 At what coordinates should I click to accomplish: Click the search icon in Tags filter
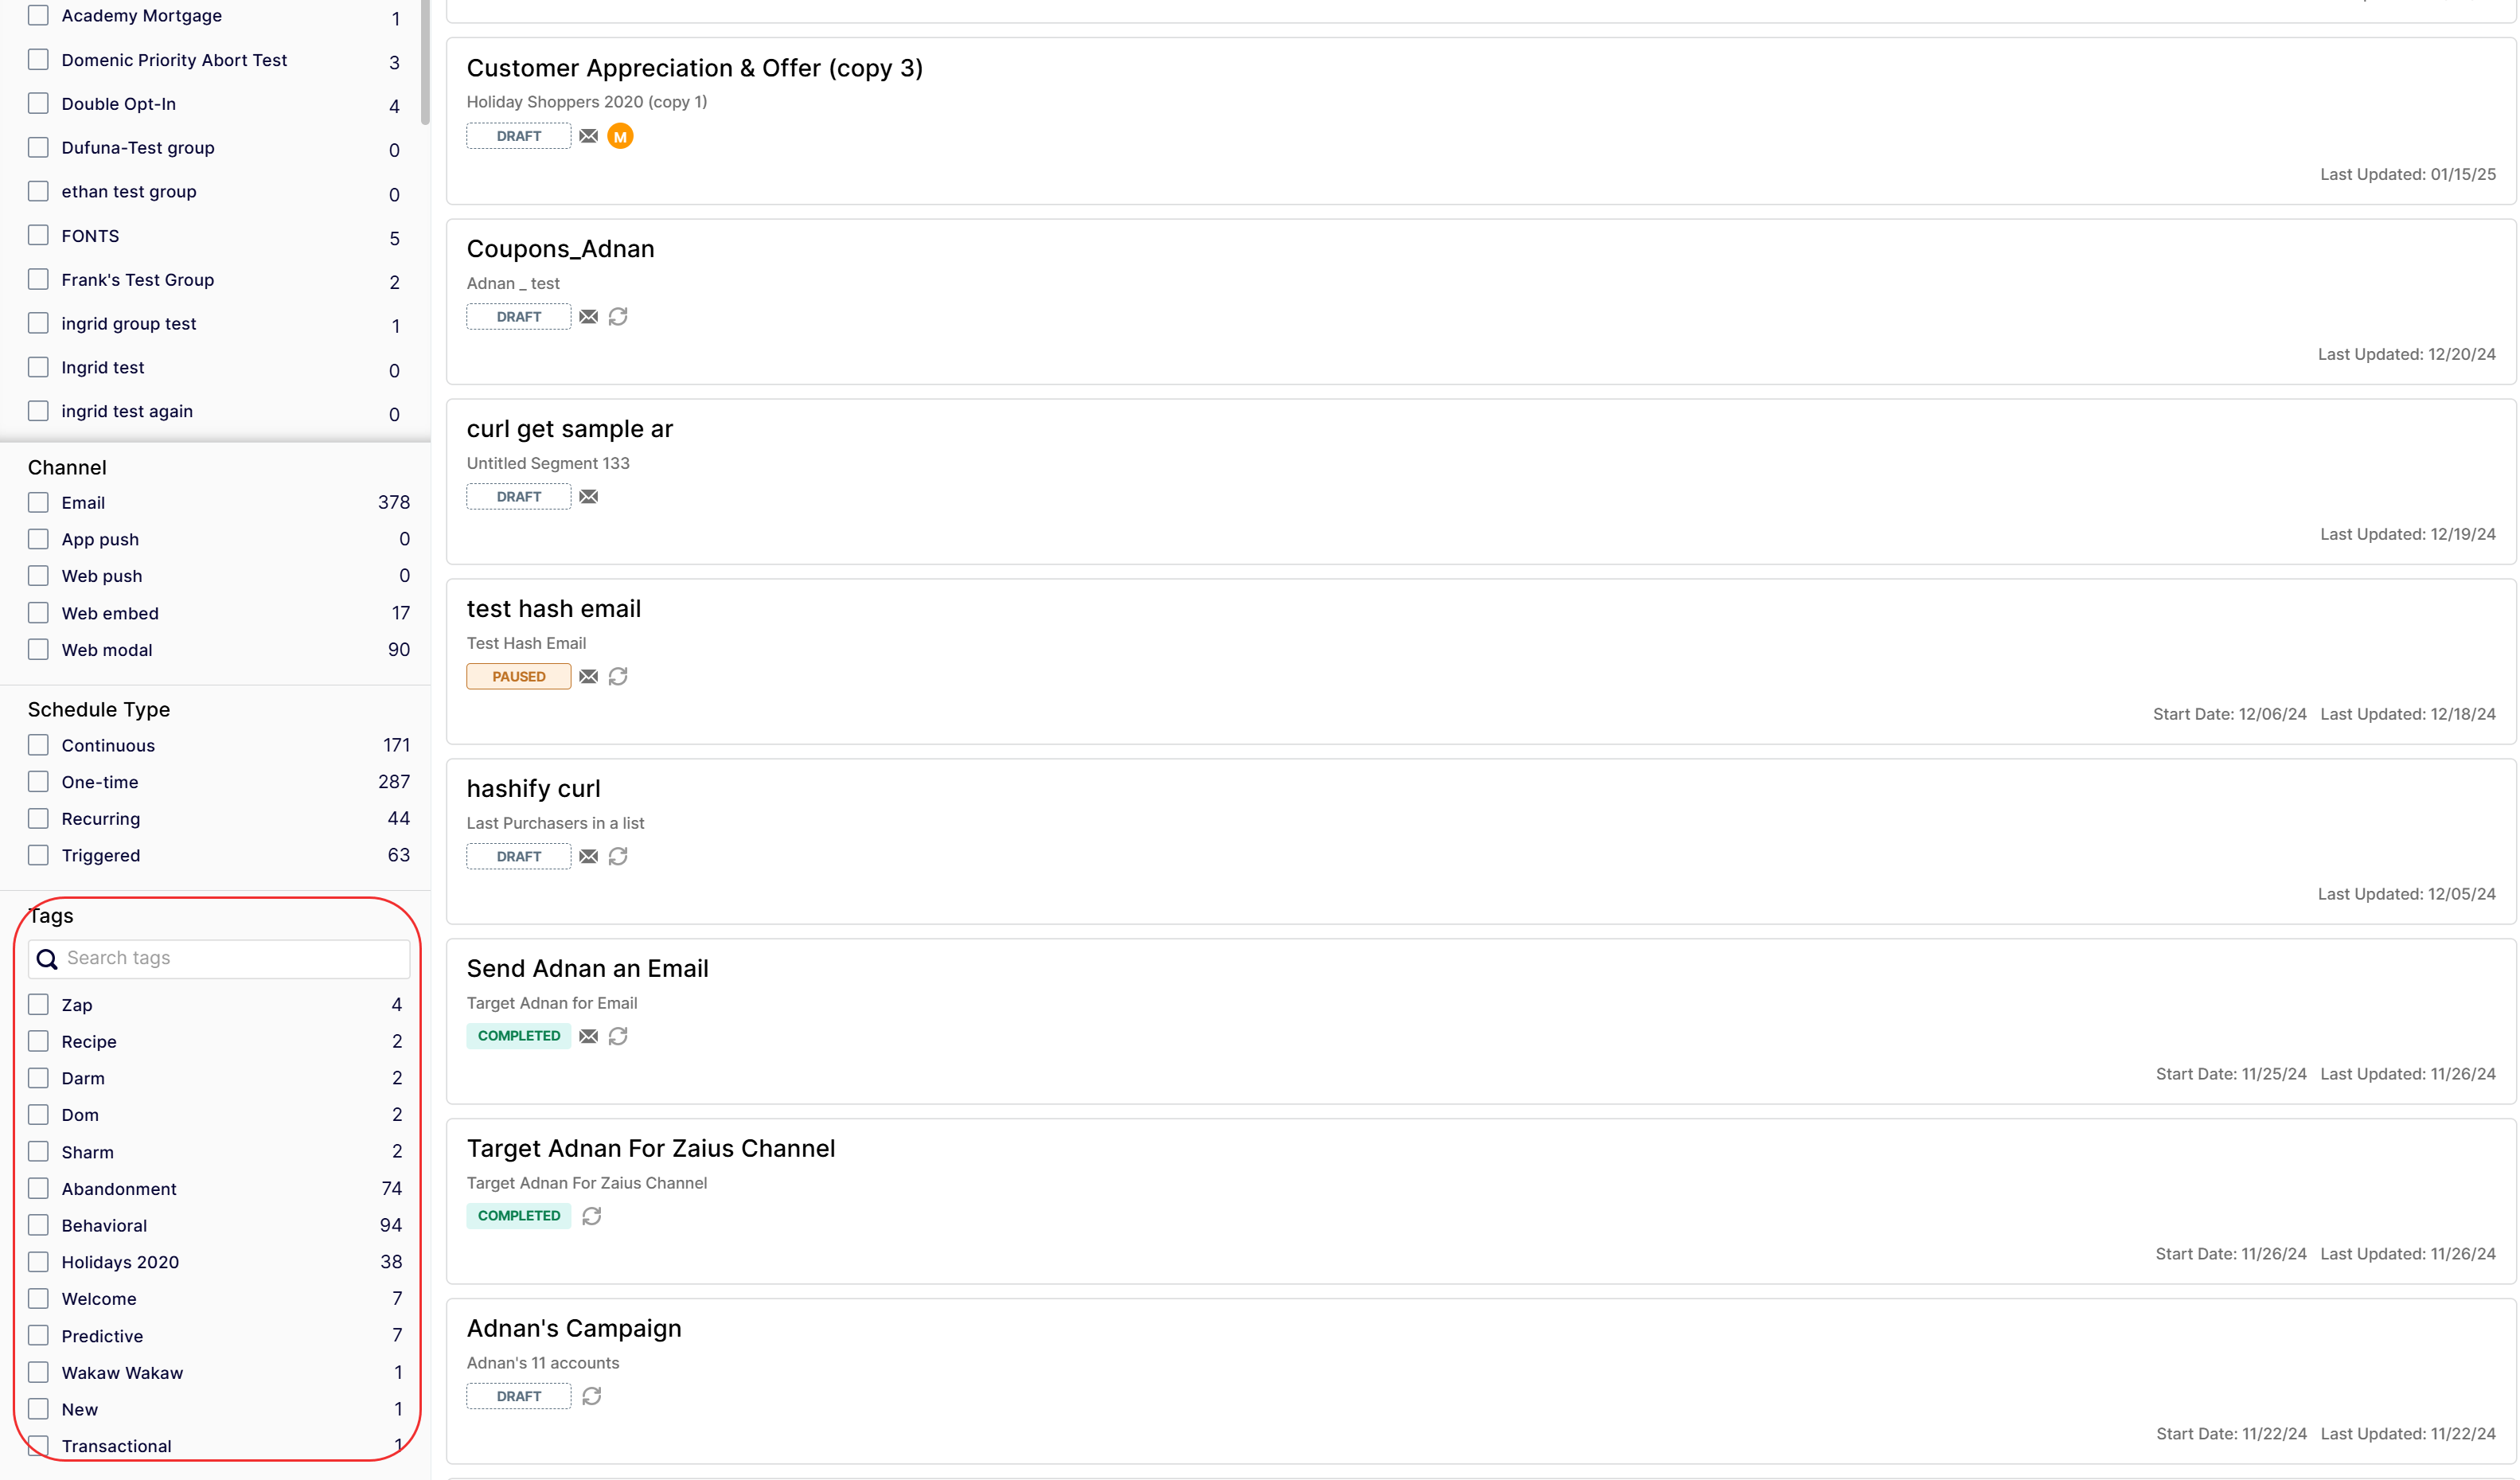tap(46, 959)
